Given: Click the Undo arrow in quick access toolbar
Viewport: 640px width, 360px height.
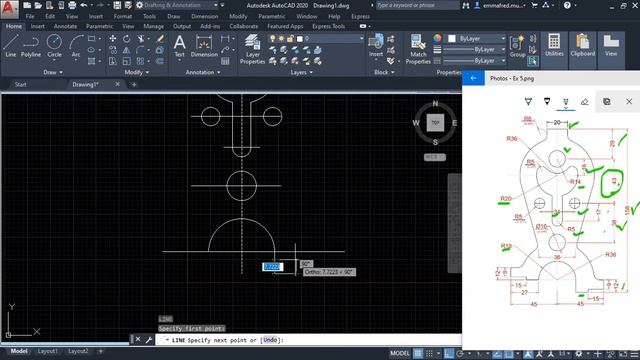Looking at the screenshot, I should (84, 5).
